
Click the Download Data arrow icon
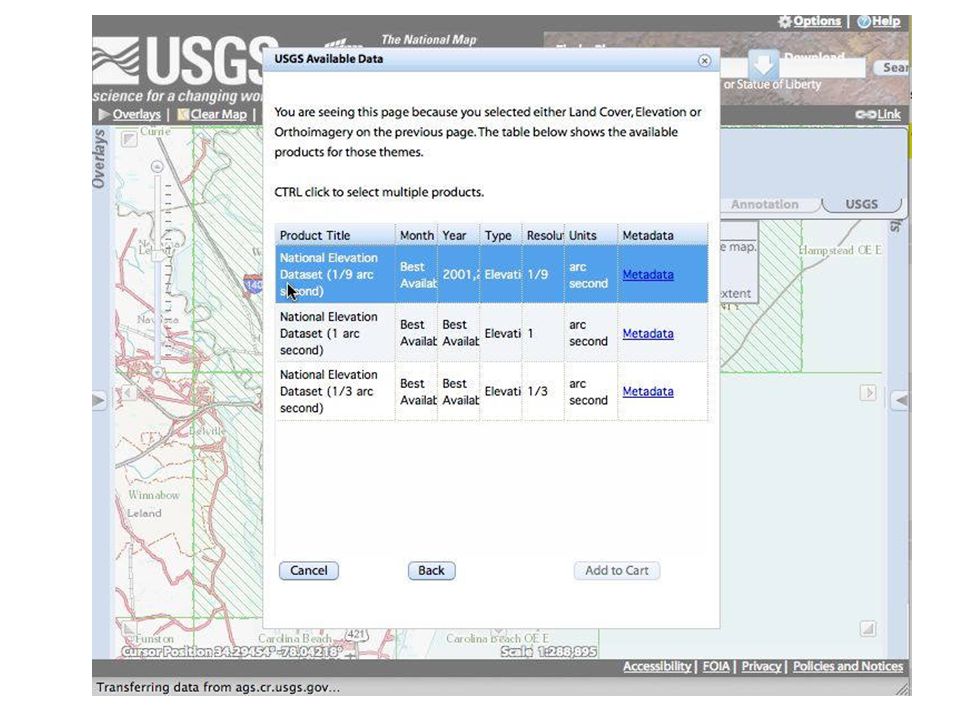(763, 64)
